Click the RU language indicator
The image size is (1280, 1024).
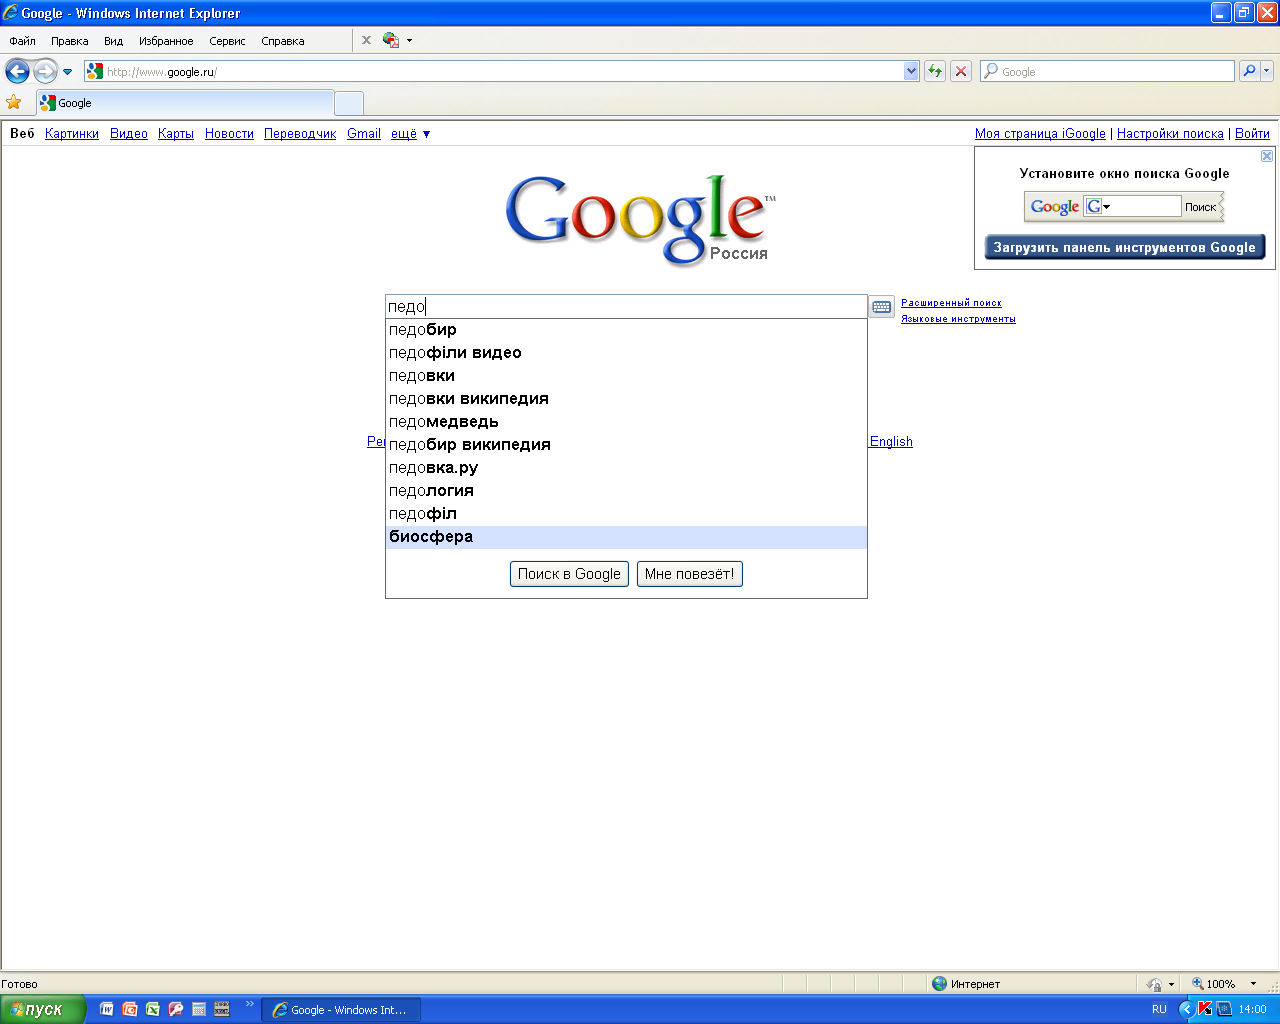click(1159, 1009)
